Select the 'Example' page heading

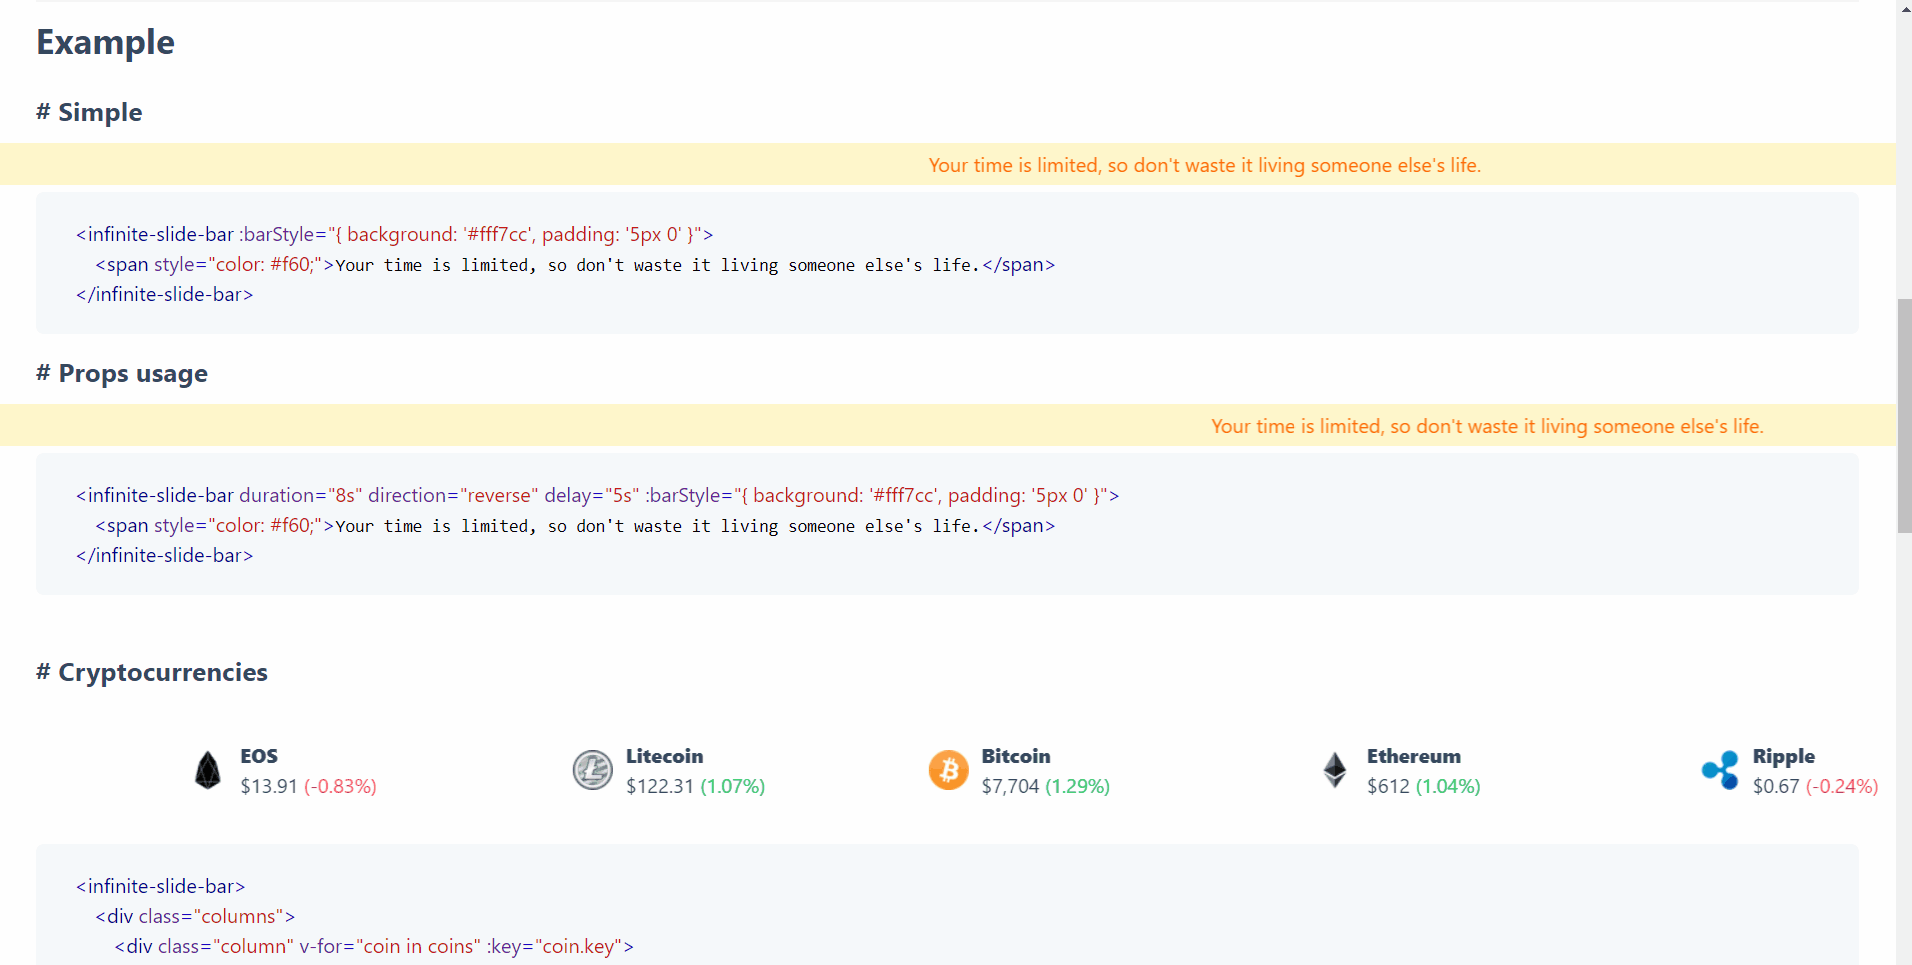104,42
